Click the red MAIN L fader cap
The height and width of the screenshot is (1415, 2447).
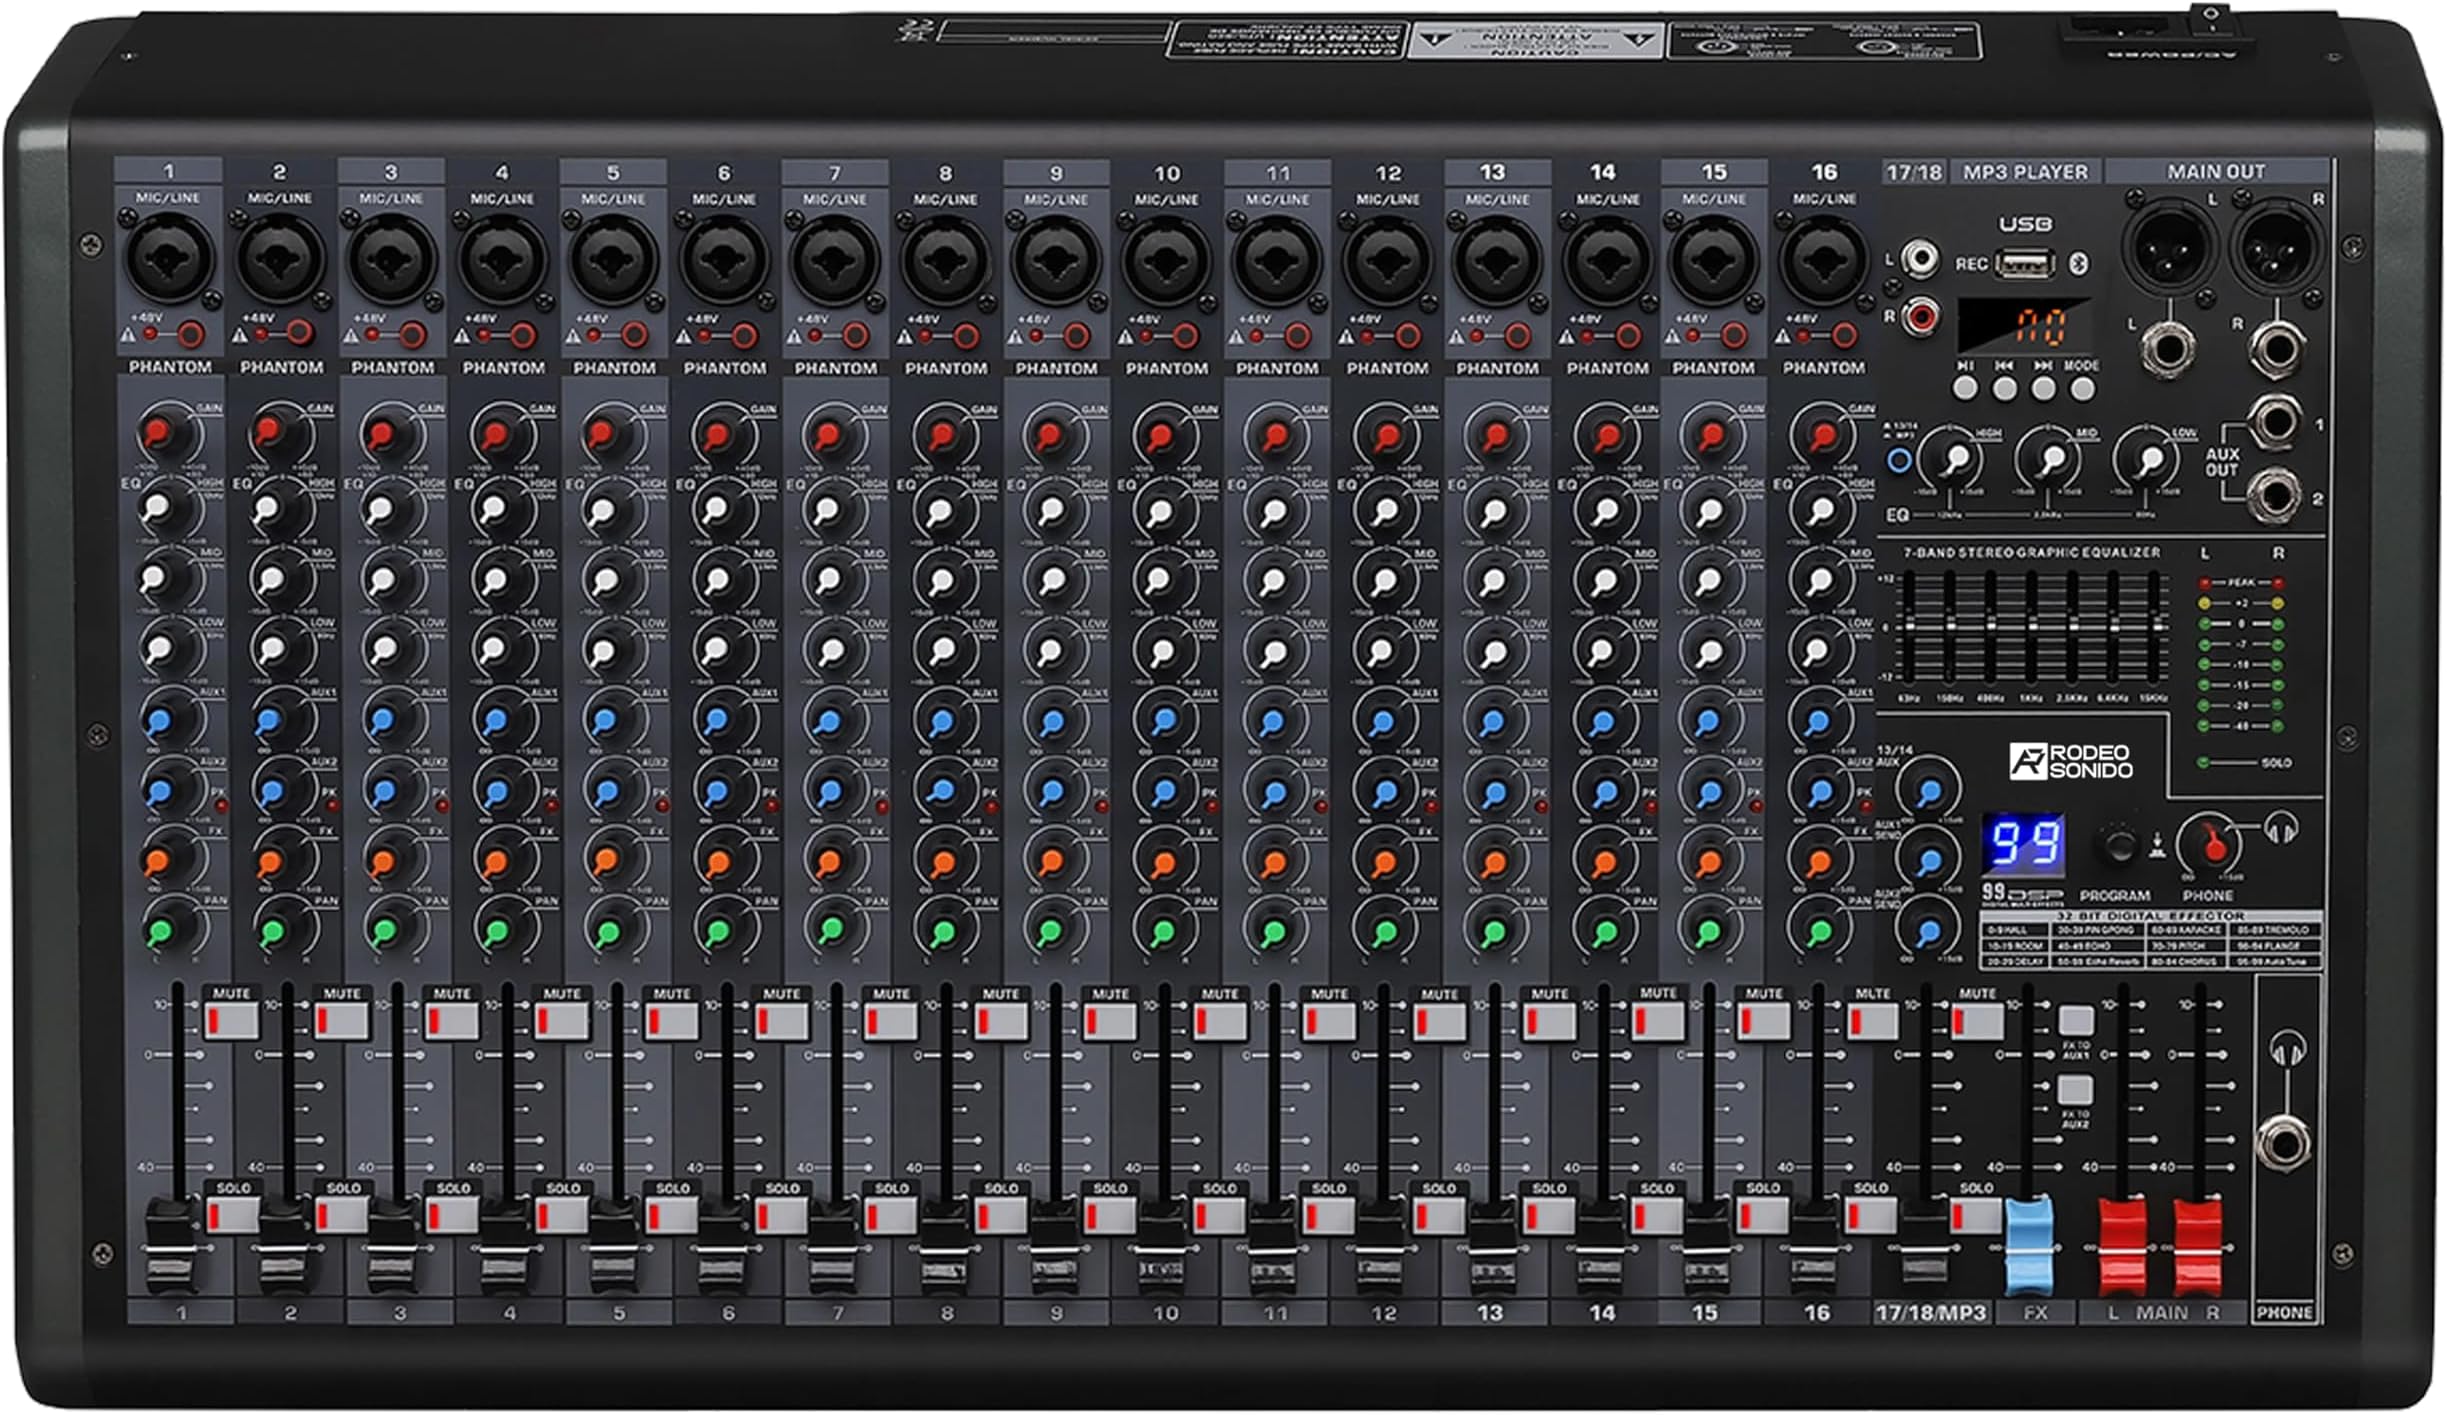2123,1246
